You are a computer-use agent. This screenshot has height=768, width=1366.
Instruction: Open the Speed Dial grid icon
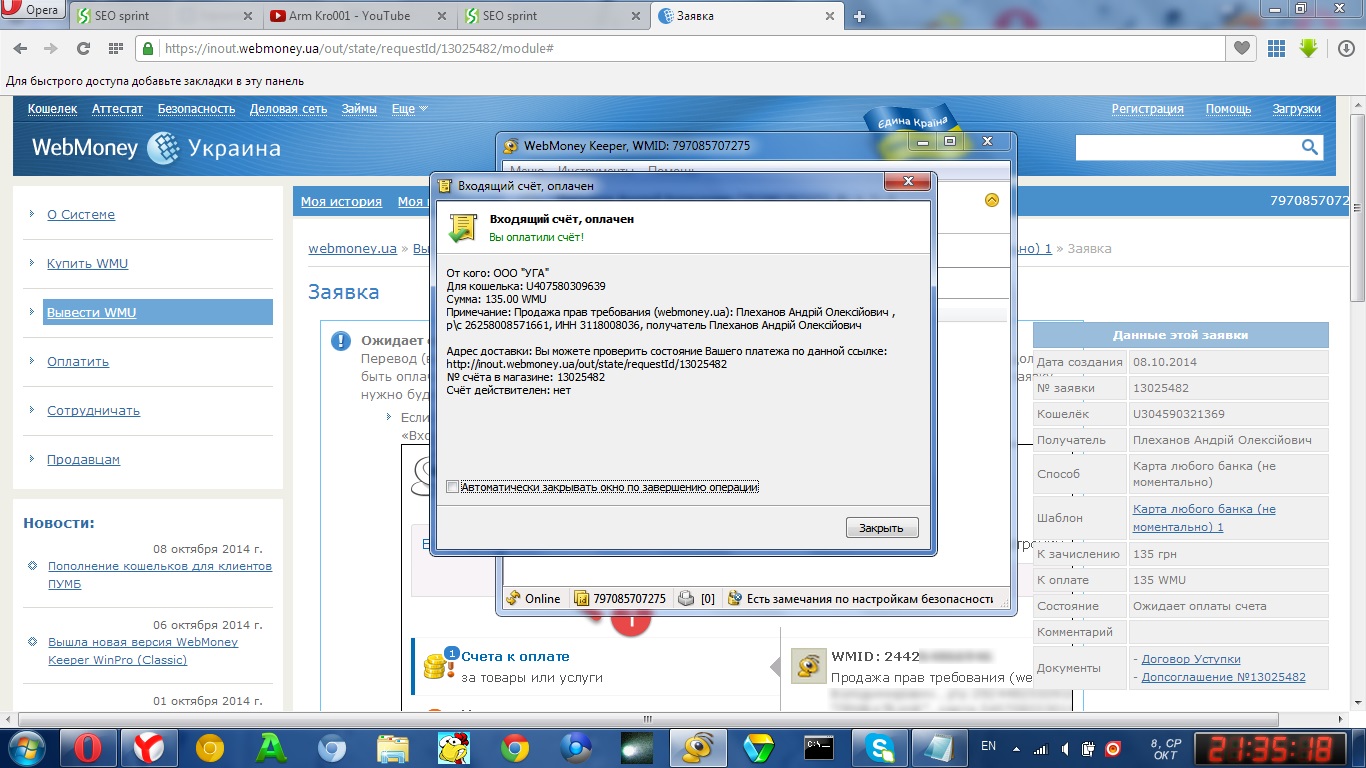point(115,48)
